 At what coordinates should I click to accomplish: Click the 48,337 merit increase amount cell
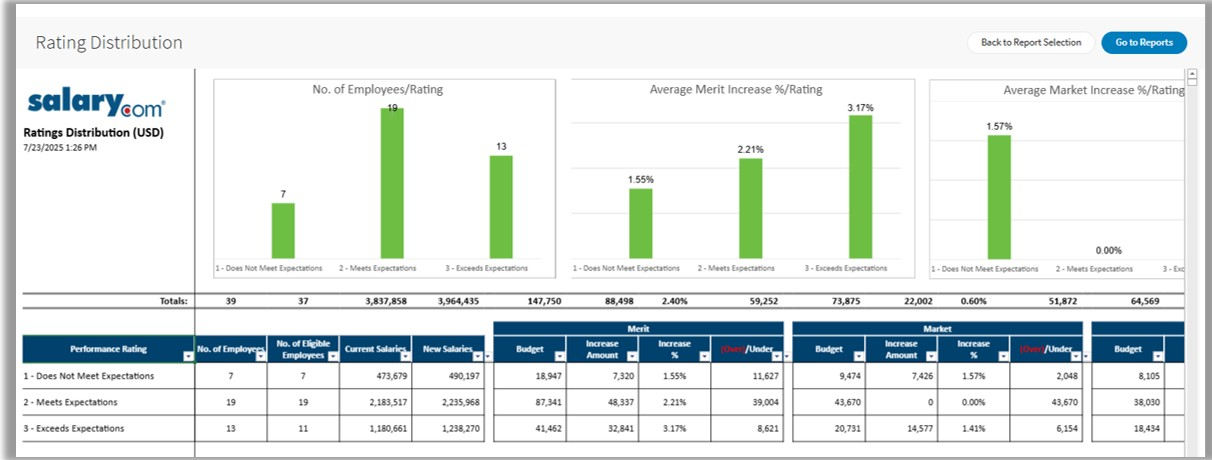point(603,402)
